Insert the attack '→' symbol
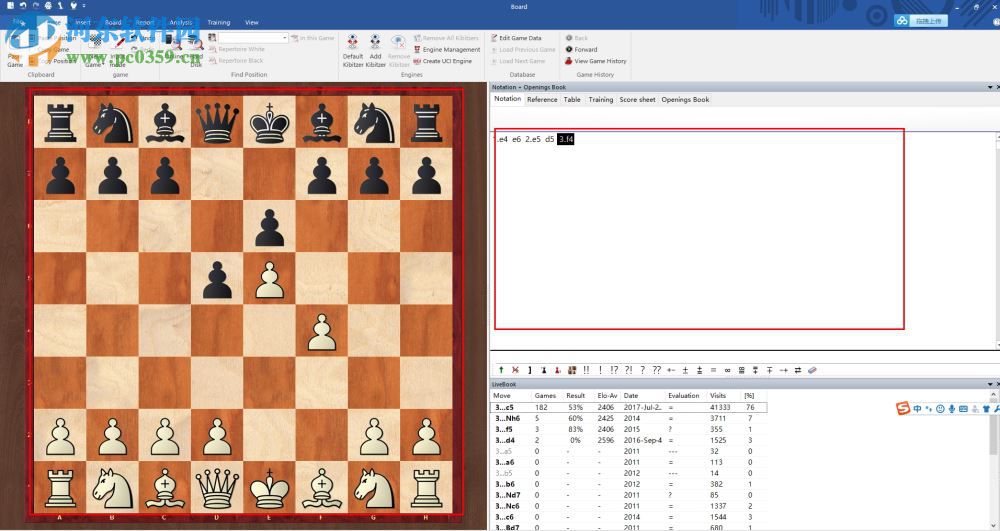Image resolution: width=1000 pixels, height=531 pixels. [x=784, y=370]
